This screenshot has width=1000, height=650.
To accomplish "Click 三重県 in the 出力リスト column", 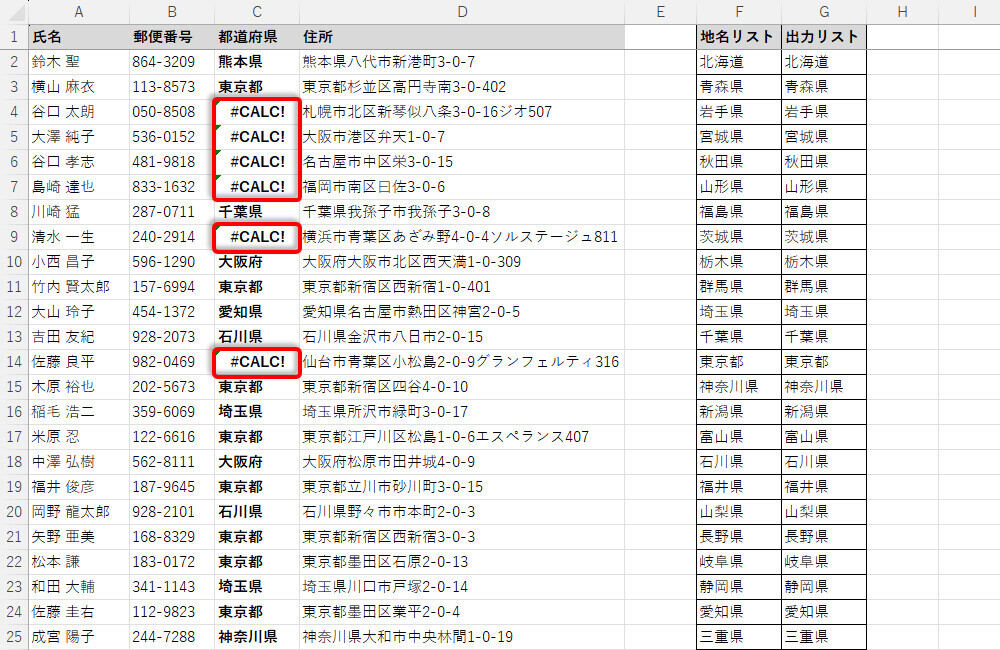I will (823, 637).
